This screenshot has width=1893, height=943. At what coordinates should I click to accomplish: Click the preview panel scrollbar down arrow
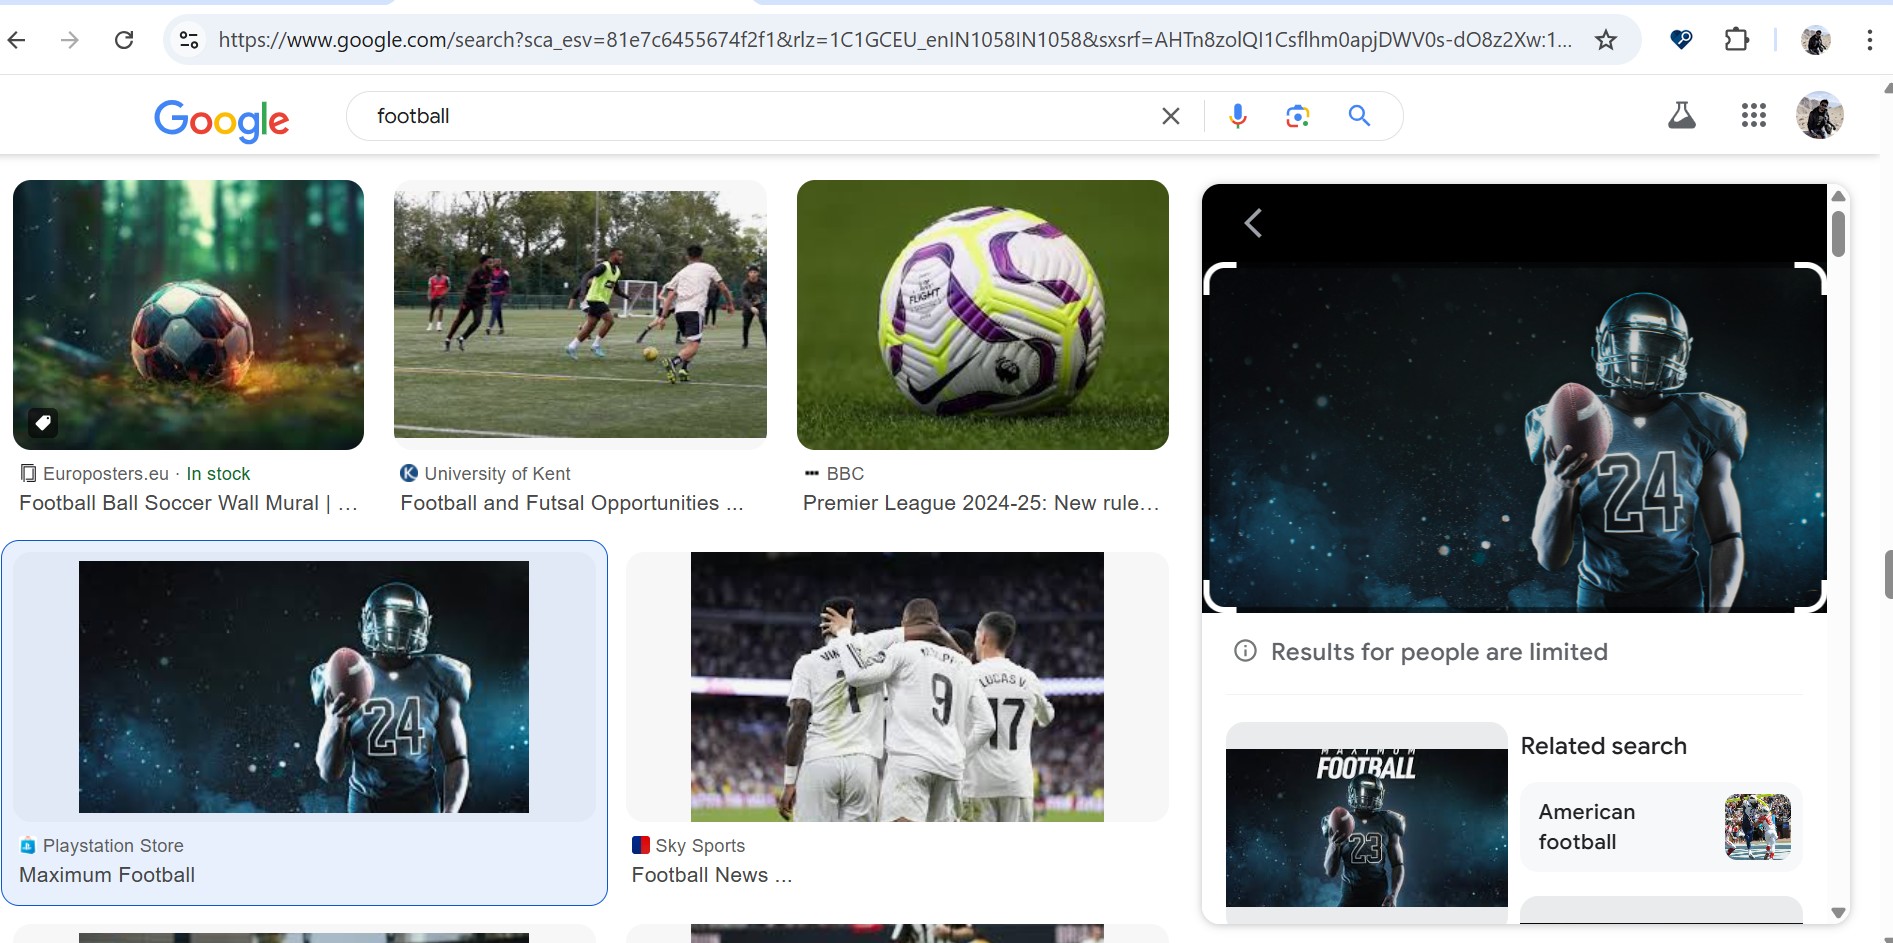(x=1838, y=912)
